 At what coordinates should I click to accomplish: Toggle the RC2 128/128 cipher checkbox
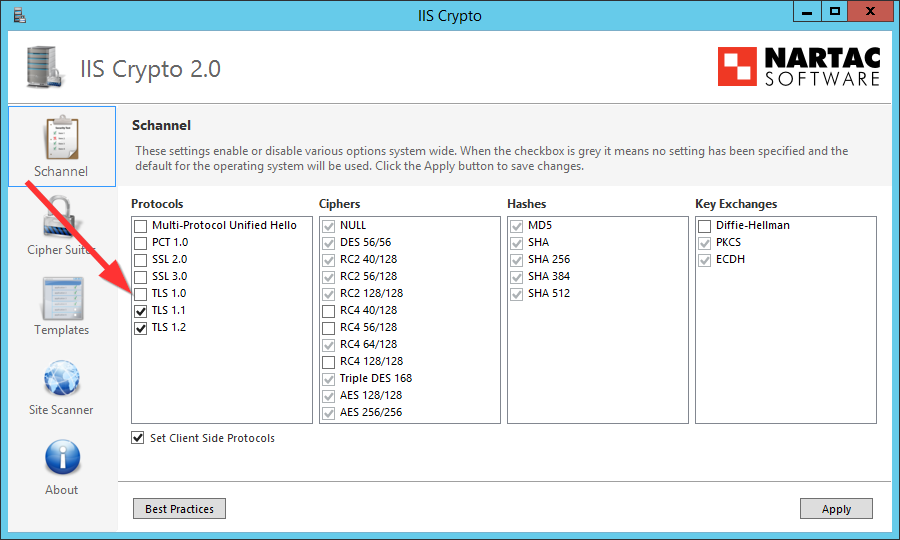[328, 294]
